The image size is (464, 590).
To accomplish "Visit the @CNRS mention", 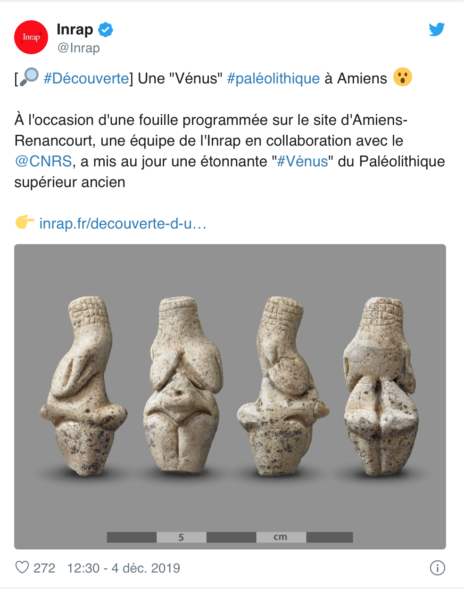I will point(43,161).
